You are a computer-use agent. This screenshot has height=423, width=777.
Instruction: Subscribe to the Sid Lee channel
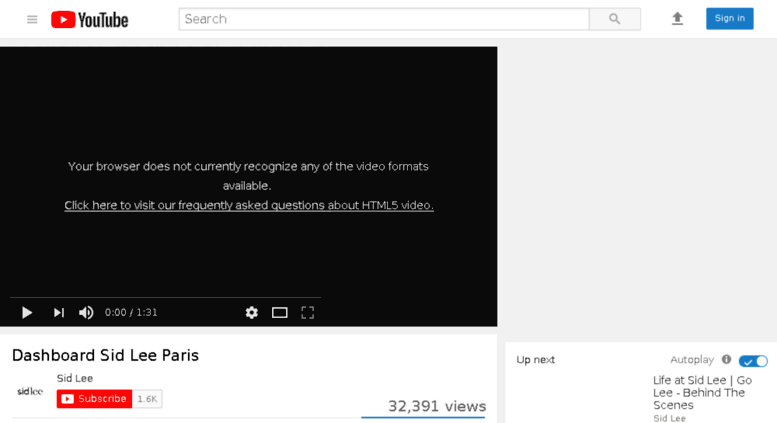pos(94,399)
